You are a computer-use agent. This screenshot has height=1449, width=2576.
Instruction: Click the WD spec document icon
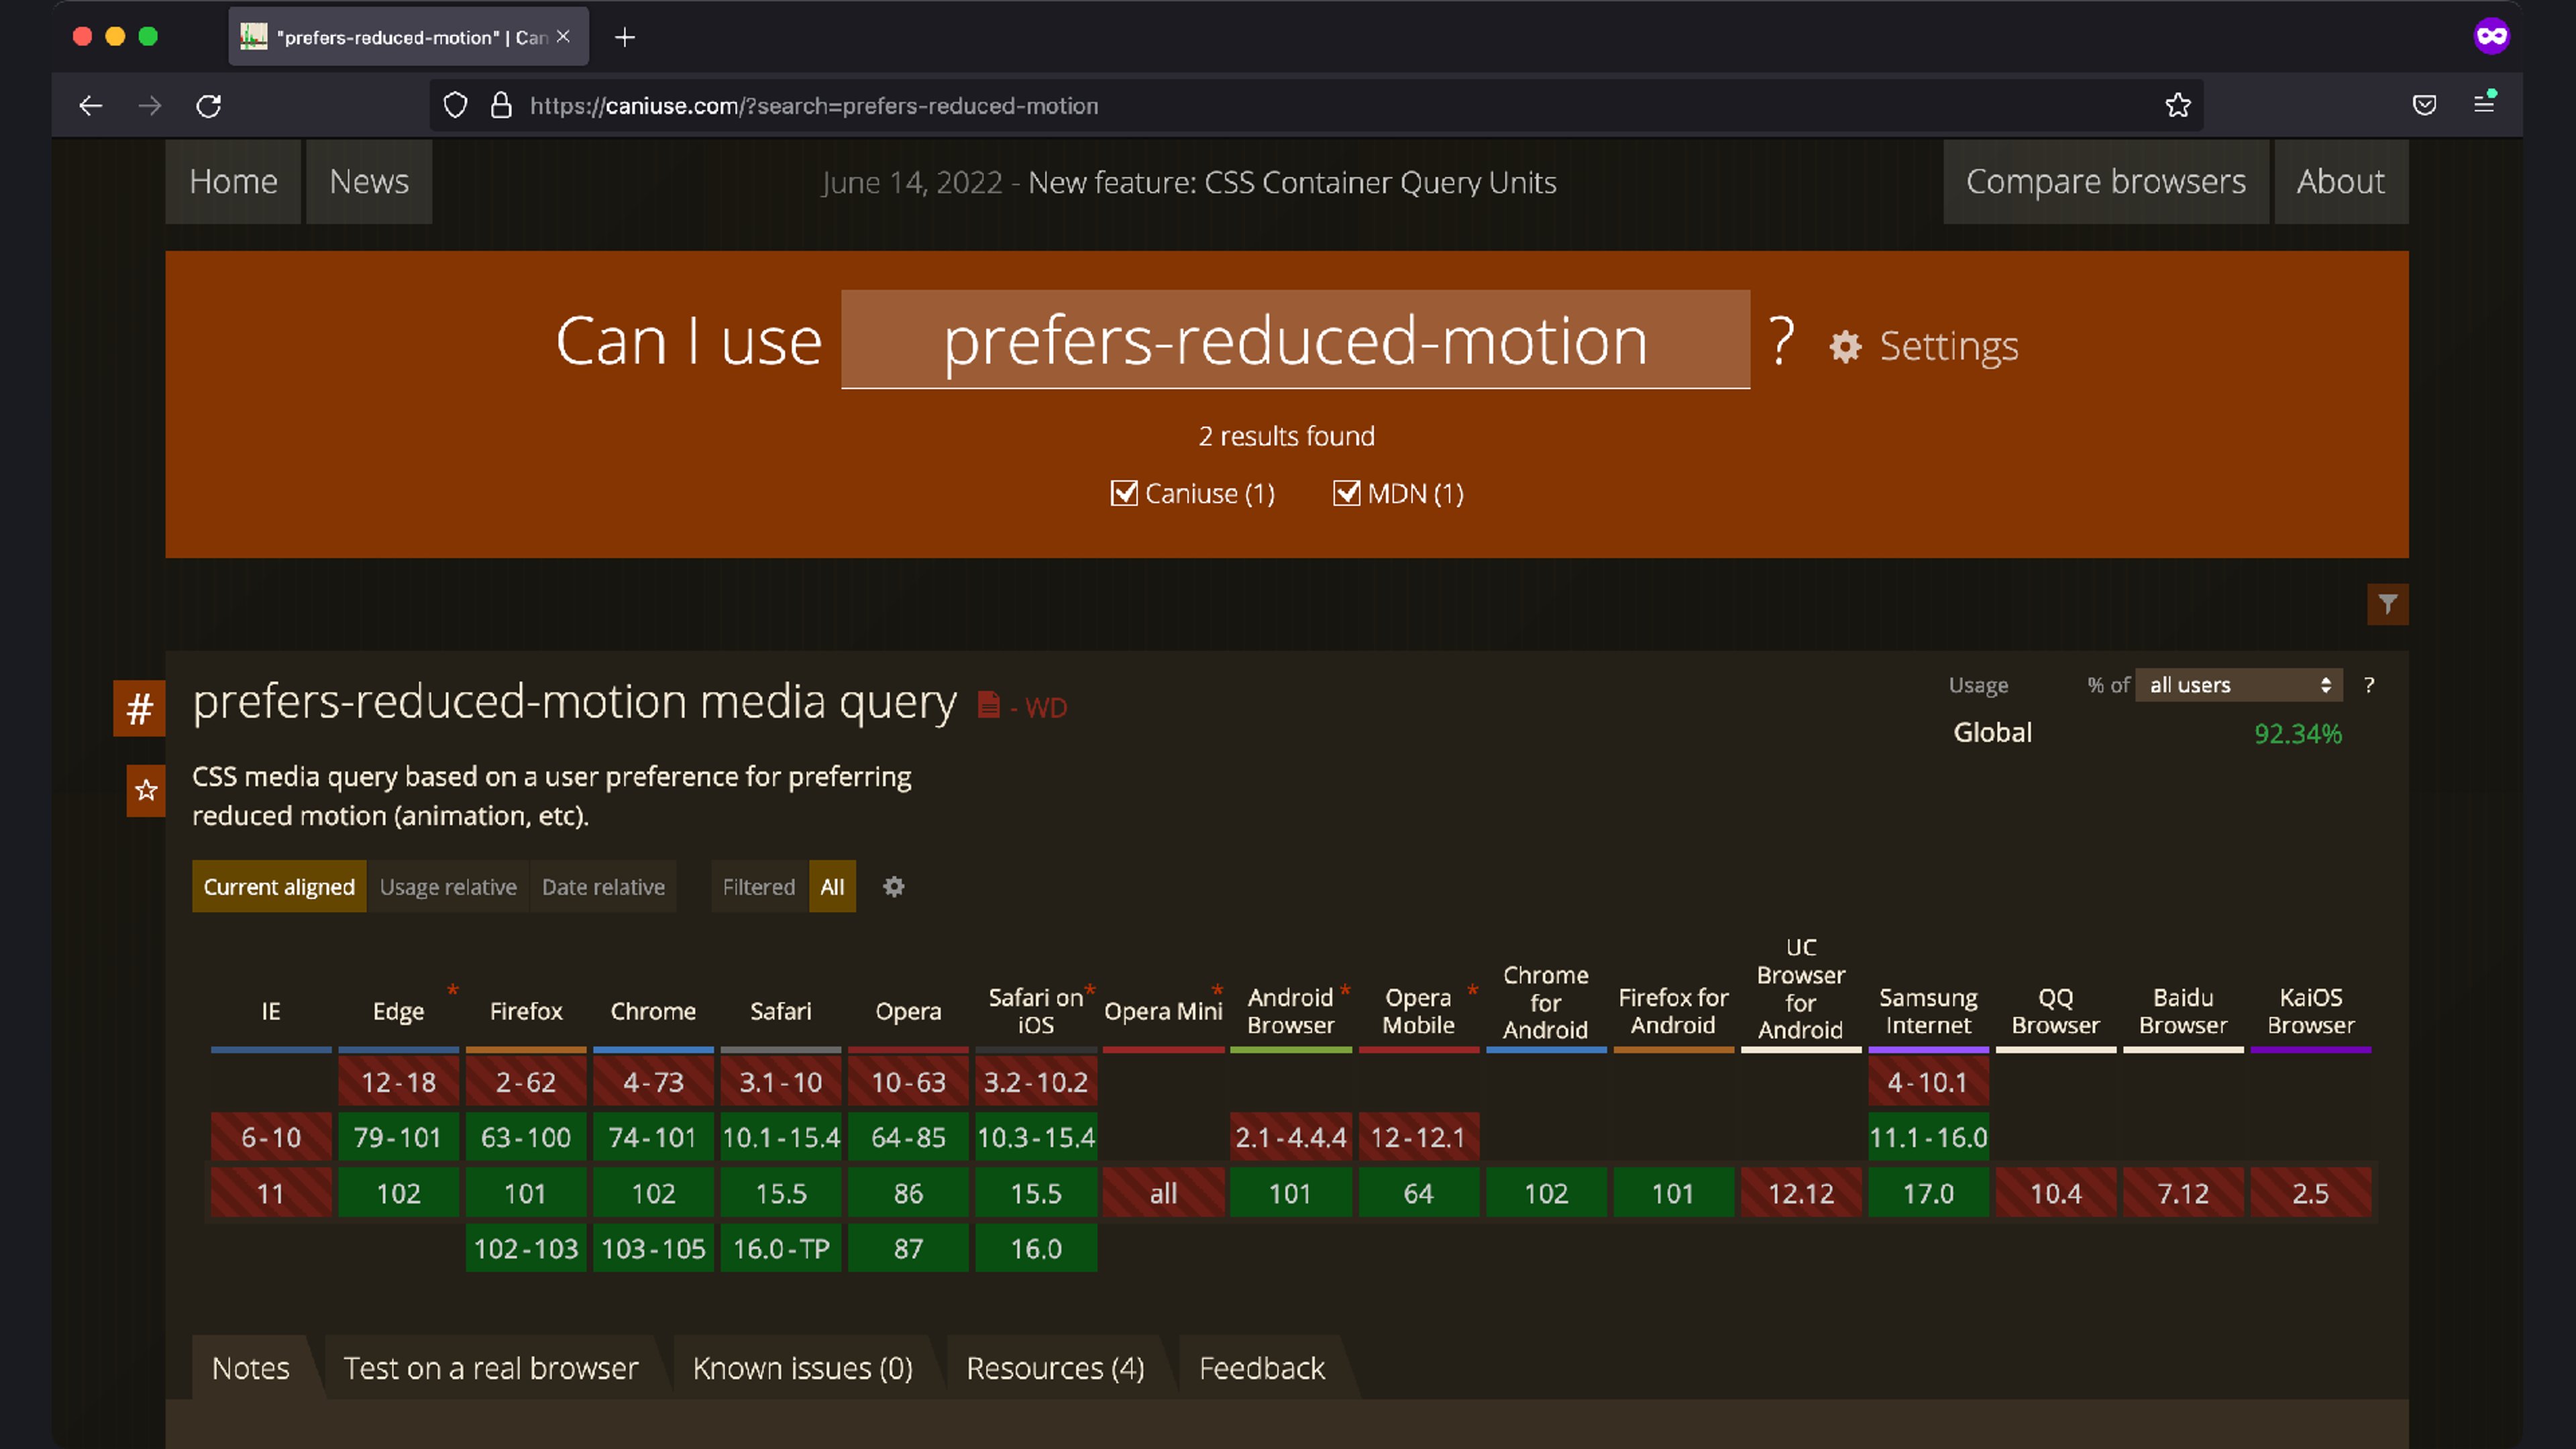tap(988, 706)
